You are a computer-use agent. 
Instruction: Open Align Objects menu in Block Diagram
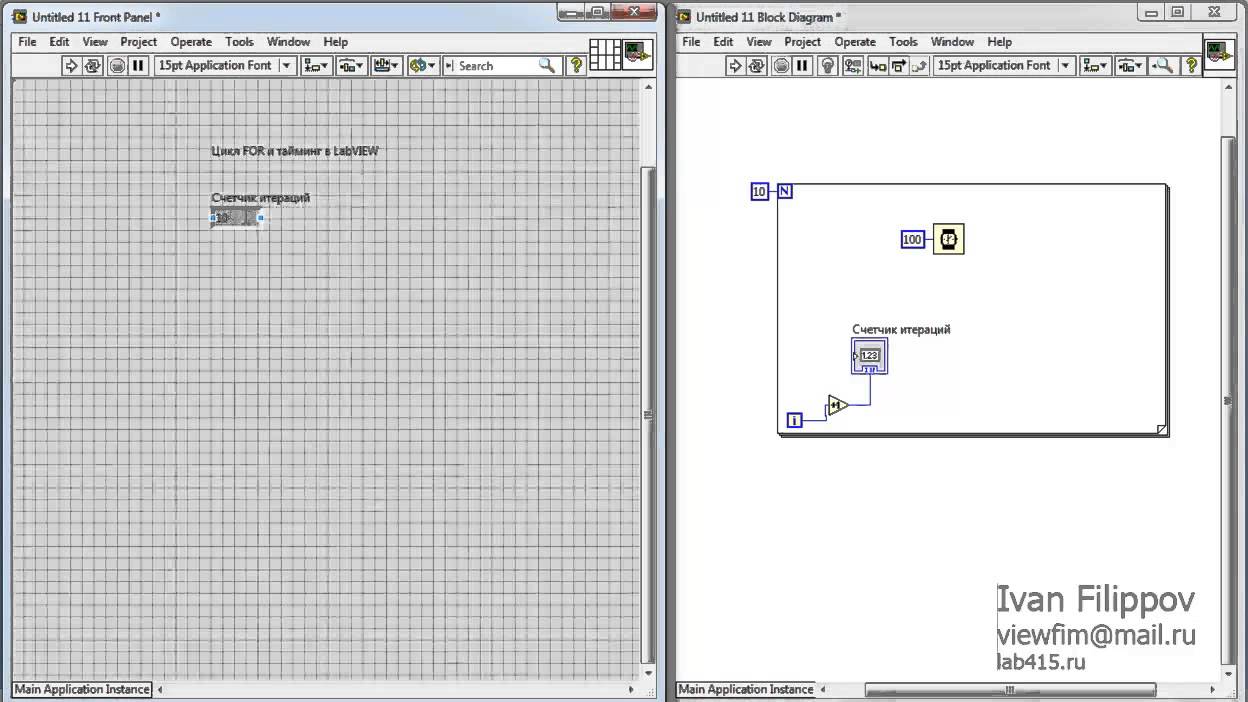(x=1096, y=66)
